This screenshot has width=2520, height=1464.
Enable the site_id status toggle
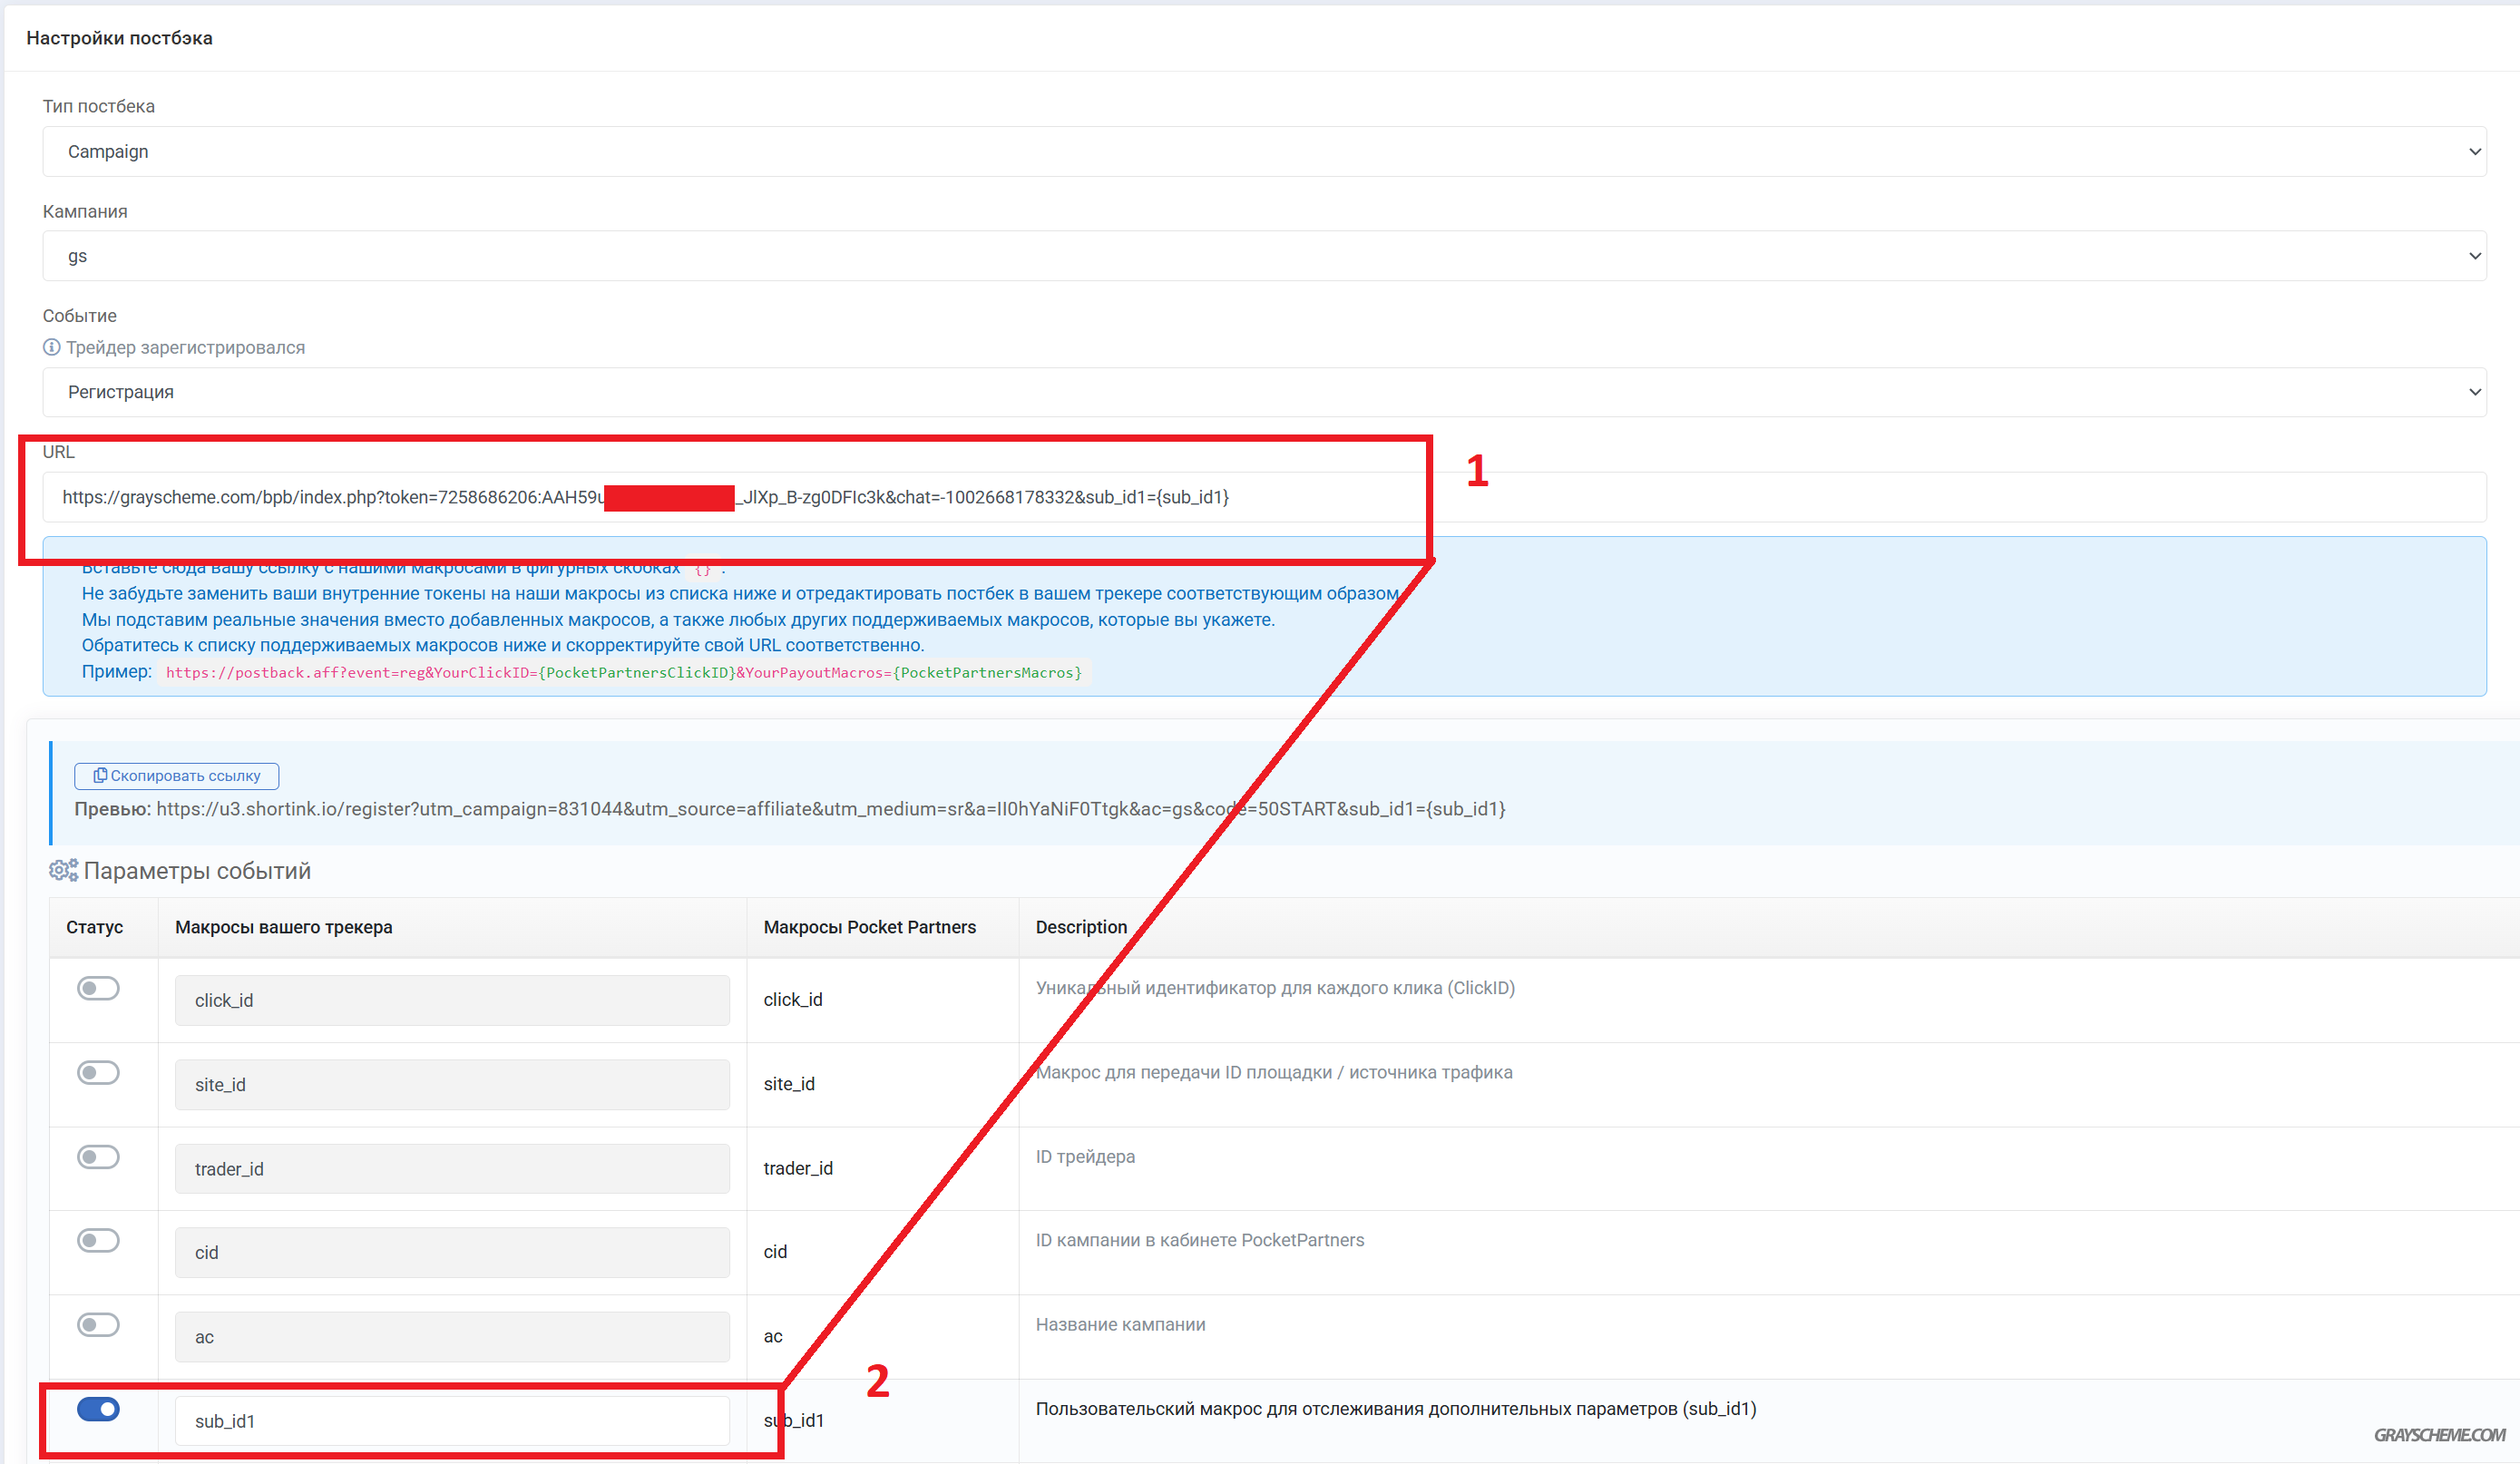pyautogui.click(x=98, y=1072)
